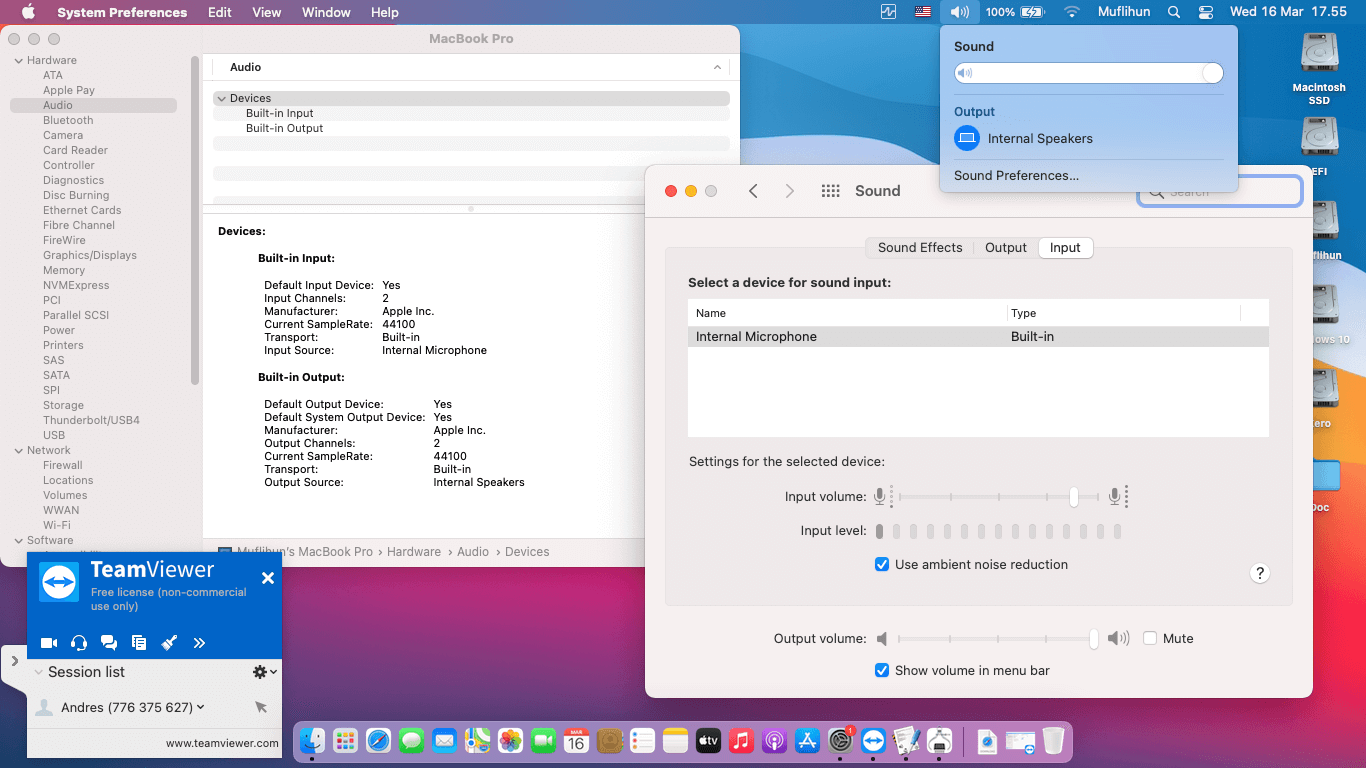Open Session list settings gear

pyautogui.click(x=258, y=671)
